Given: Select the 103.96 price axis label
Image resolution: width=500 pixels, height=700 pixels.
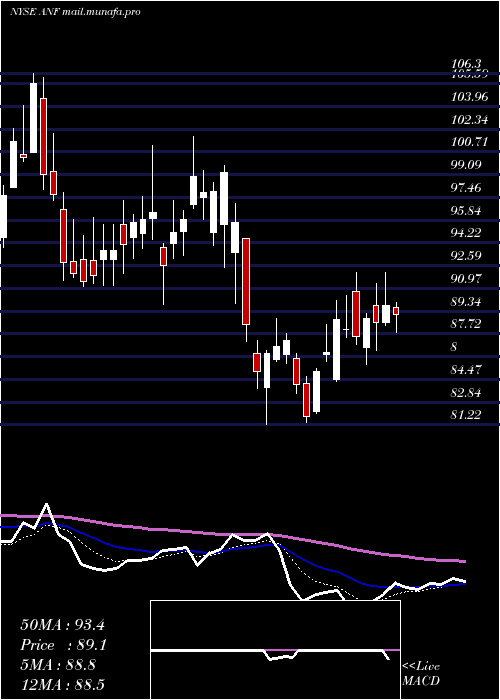Looking at the screenshot, I should click(469, 96).
